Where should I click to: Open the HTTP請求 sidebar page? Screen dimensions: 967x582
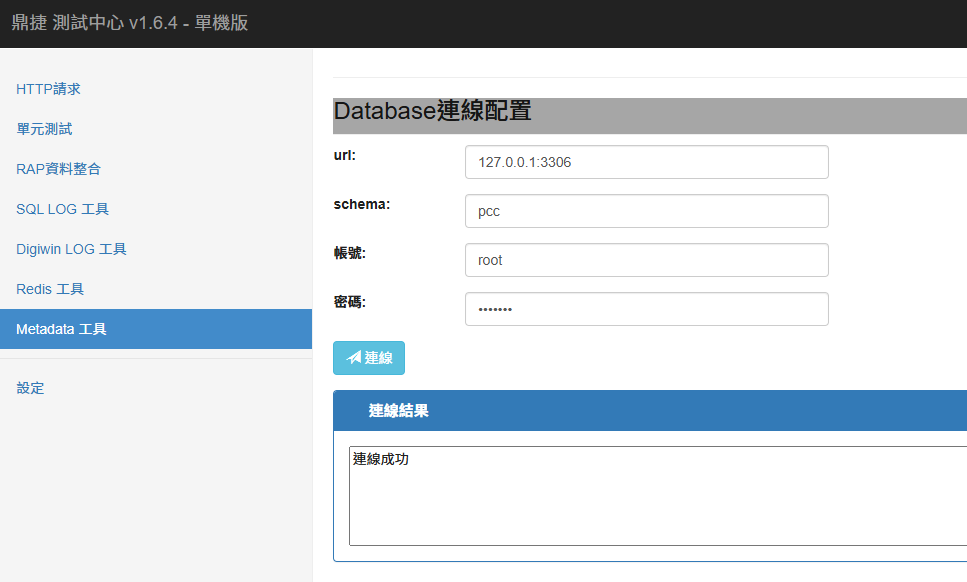click(48, 89)
